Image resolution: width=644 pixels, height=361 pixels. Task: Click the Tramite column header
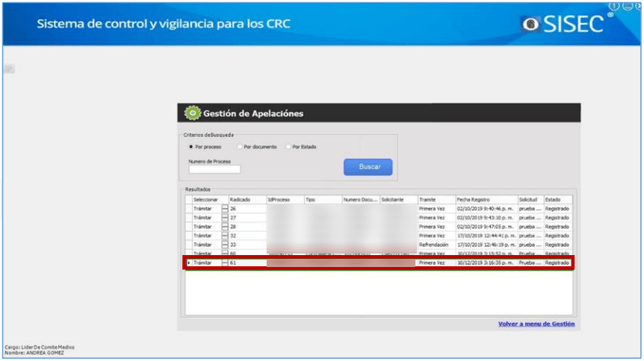coord(436,200)
